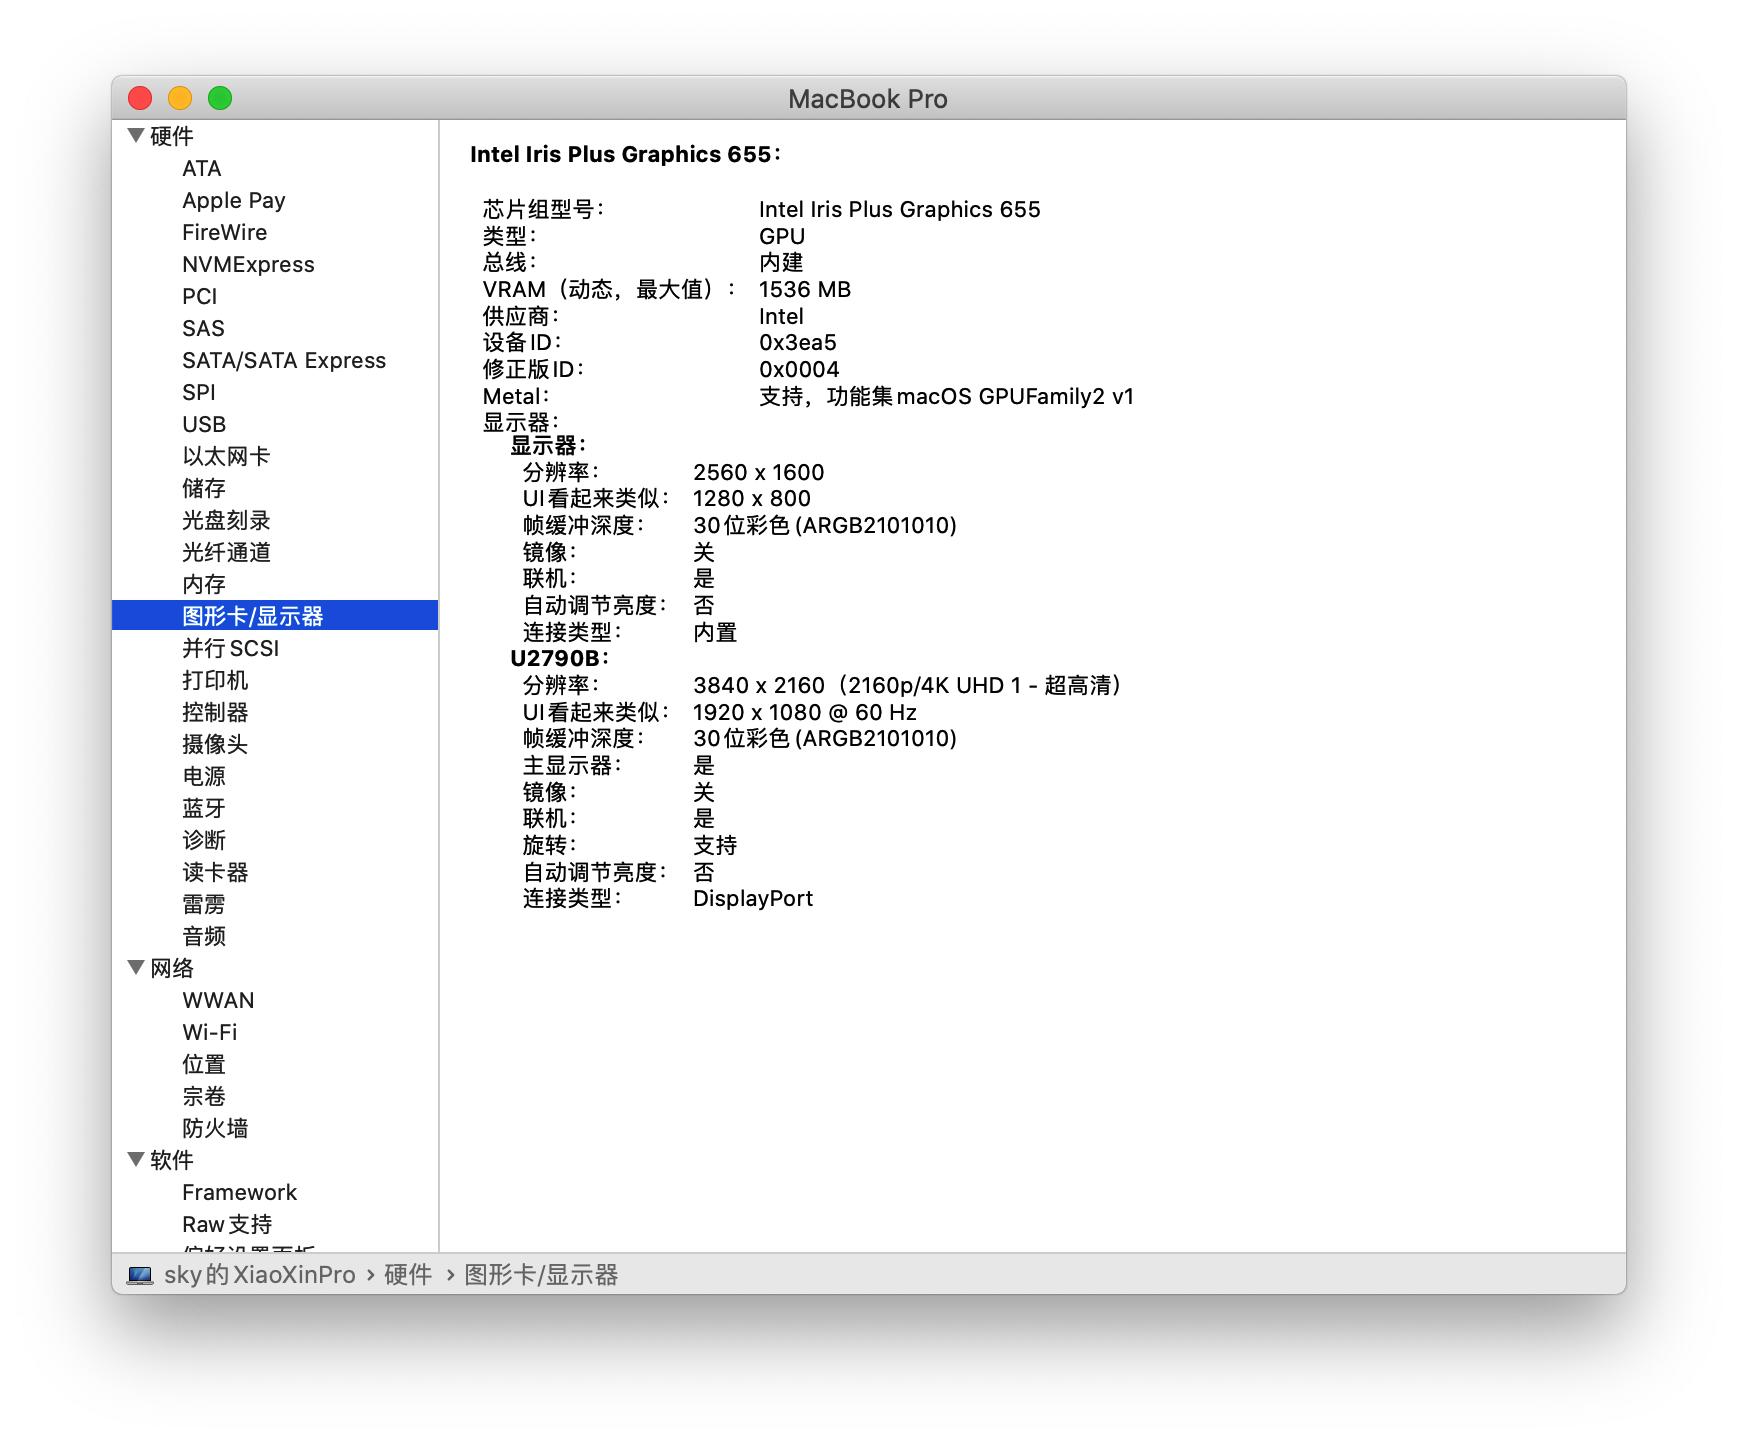The width and height of the screenshot is (1738, 1442).
Task: View the Thunderbolt (雷雳) information
Action: [x=203, y=904]
